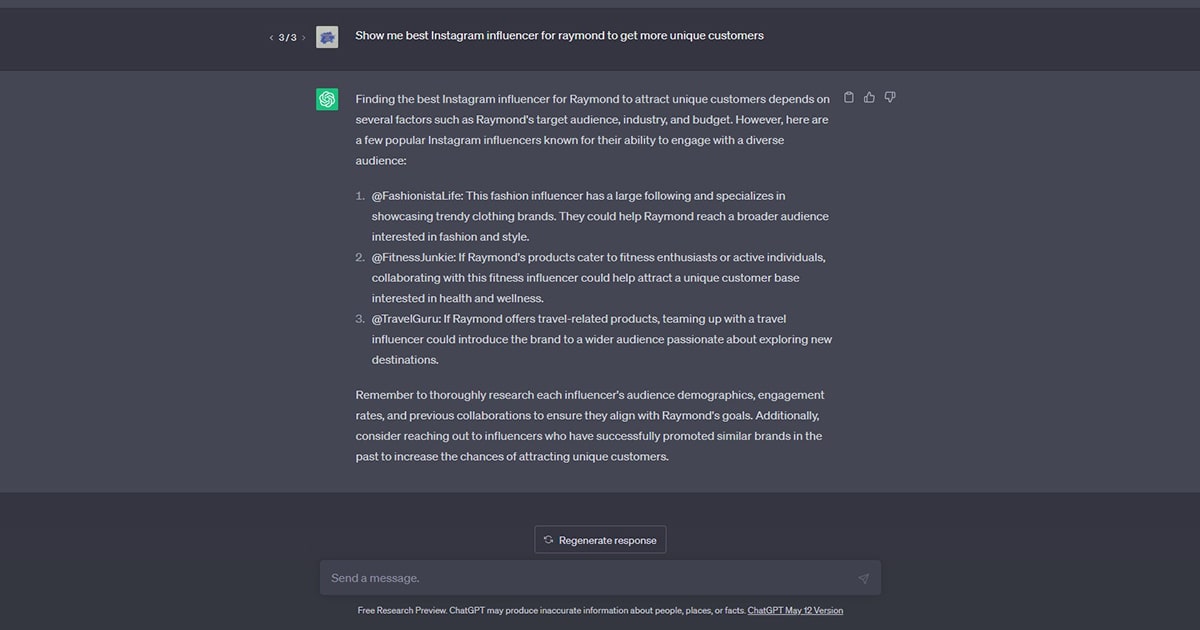Click the @TravelGuru list item
The width and height of the screenshot is (1200, 630).
[x=601, y=339]
